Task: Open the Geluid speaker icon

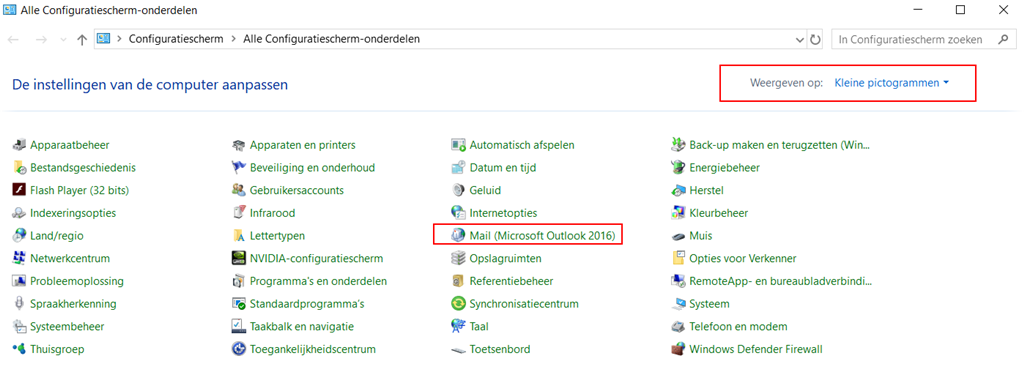Action: (458, 190)
